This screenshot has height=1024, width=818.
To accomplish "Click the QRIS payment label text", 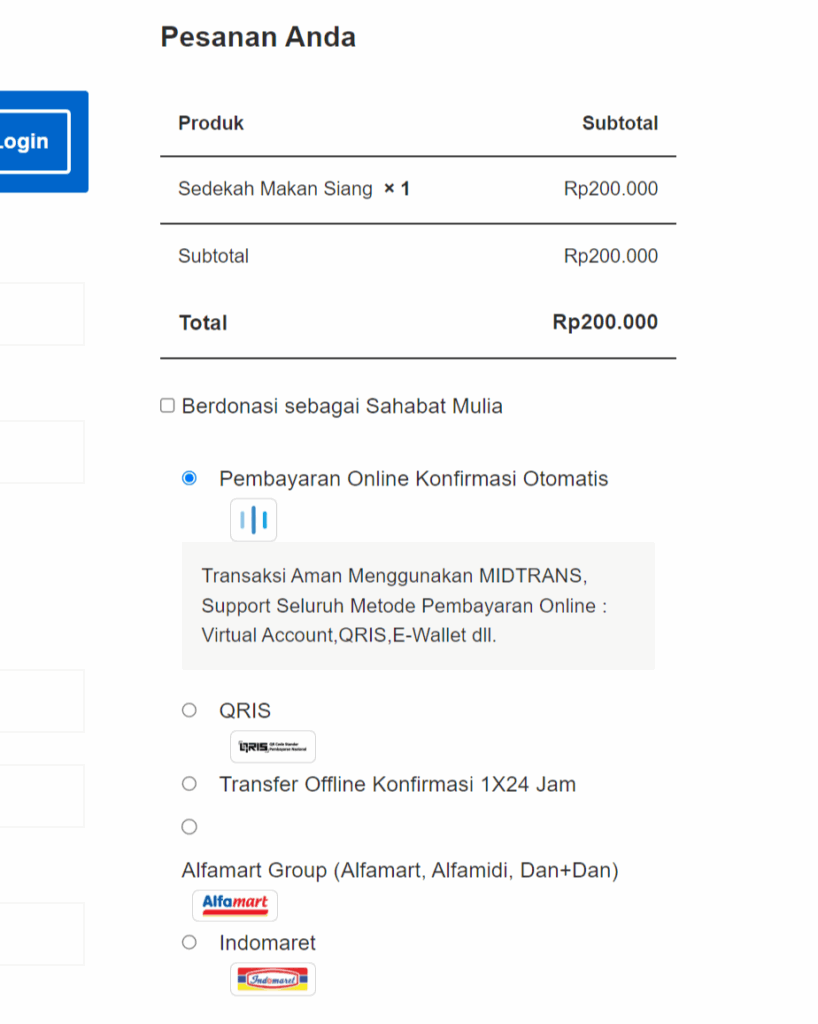I will coord(245,711).
